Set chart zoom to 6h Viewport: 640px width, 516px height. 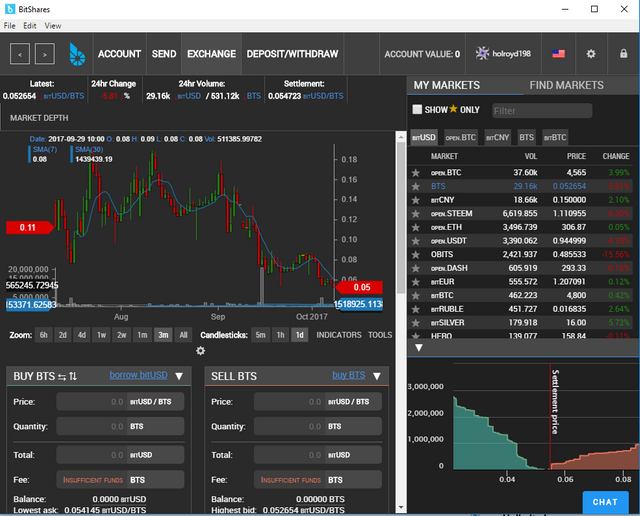tap(43, 335)
